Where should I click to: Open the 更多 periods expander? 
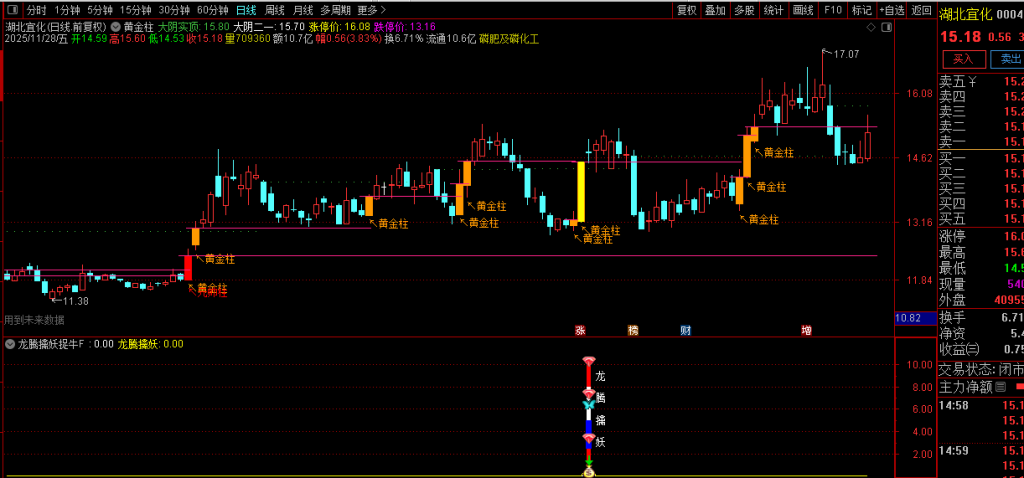point(372,10)
